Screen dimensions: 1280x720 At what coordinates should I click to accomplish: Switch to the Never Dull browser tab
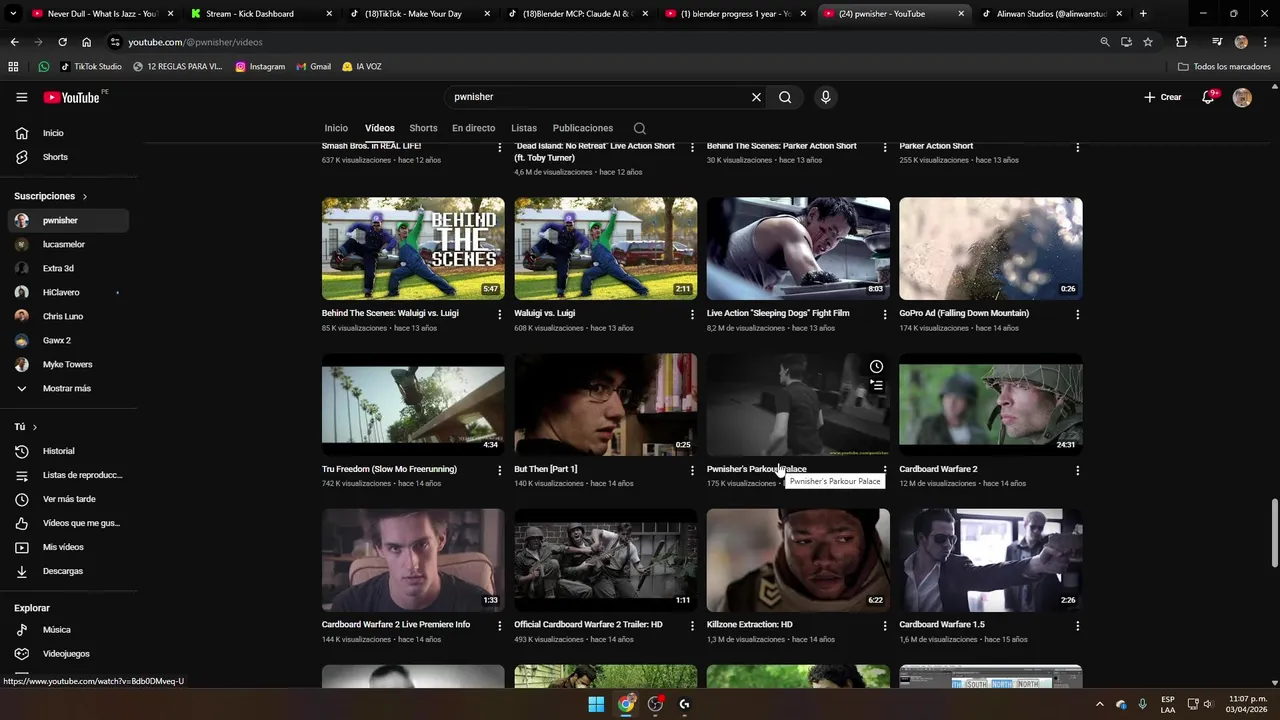(102, 14)
